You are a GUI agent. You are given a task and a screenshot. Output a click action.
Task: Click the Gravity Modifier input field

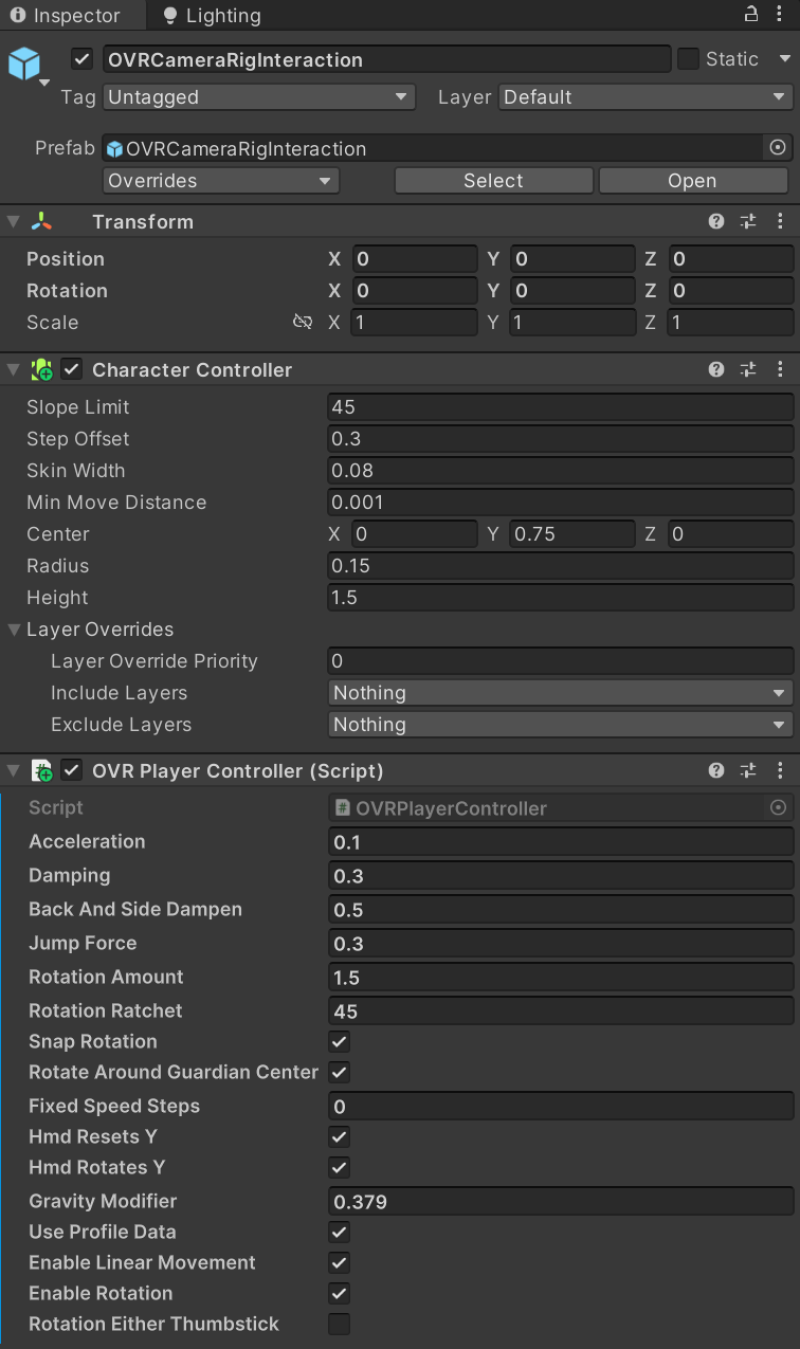(x=560, y=1201)
